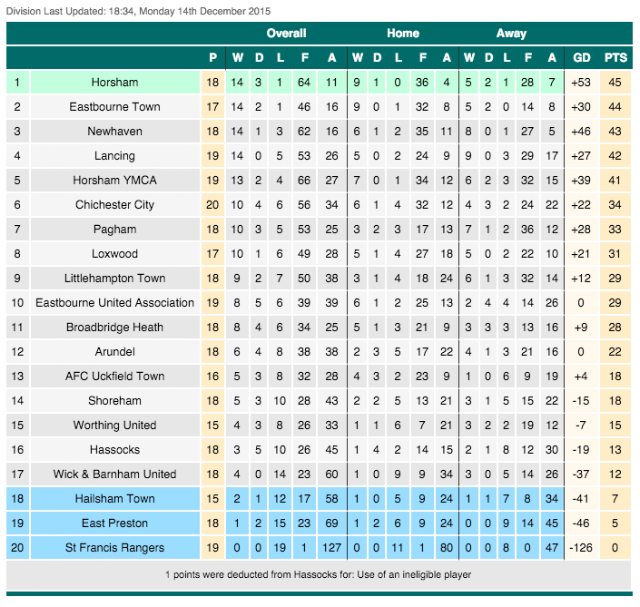Click the Home section header

tap(403, 33)
